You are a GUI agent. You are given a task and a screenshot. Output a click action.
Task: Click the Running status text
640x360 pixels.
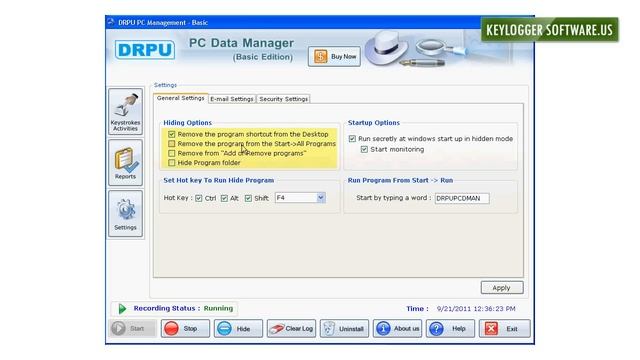(218, 308)
